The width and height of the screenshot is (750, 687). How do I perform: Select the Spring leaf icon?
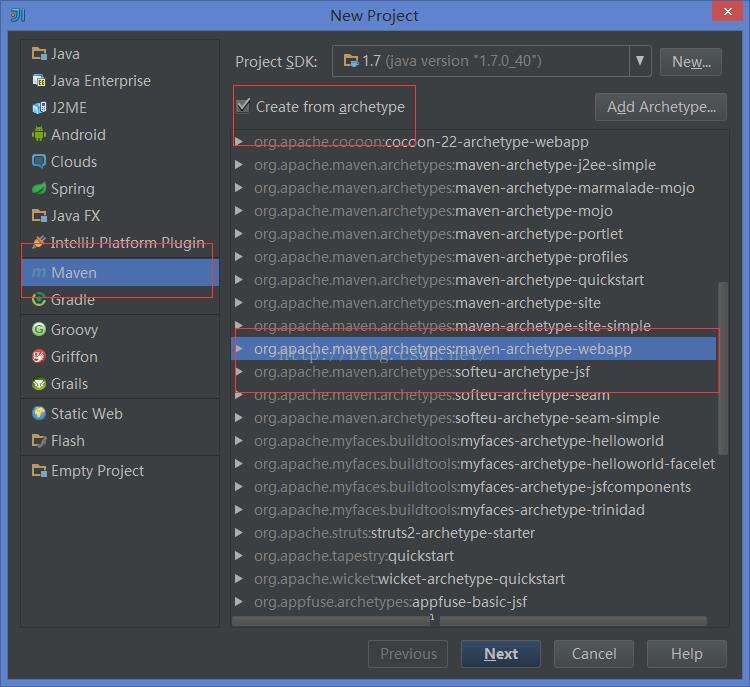coord(39,189)
